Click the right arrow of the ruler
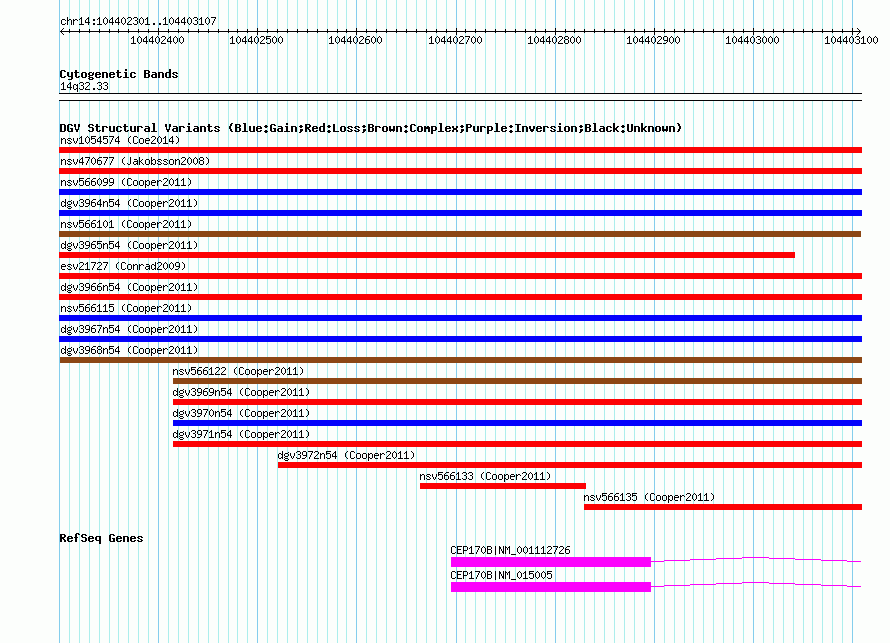This screenshot has width=890, height=643. coord(859,31)
